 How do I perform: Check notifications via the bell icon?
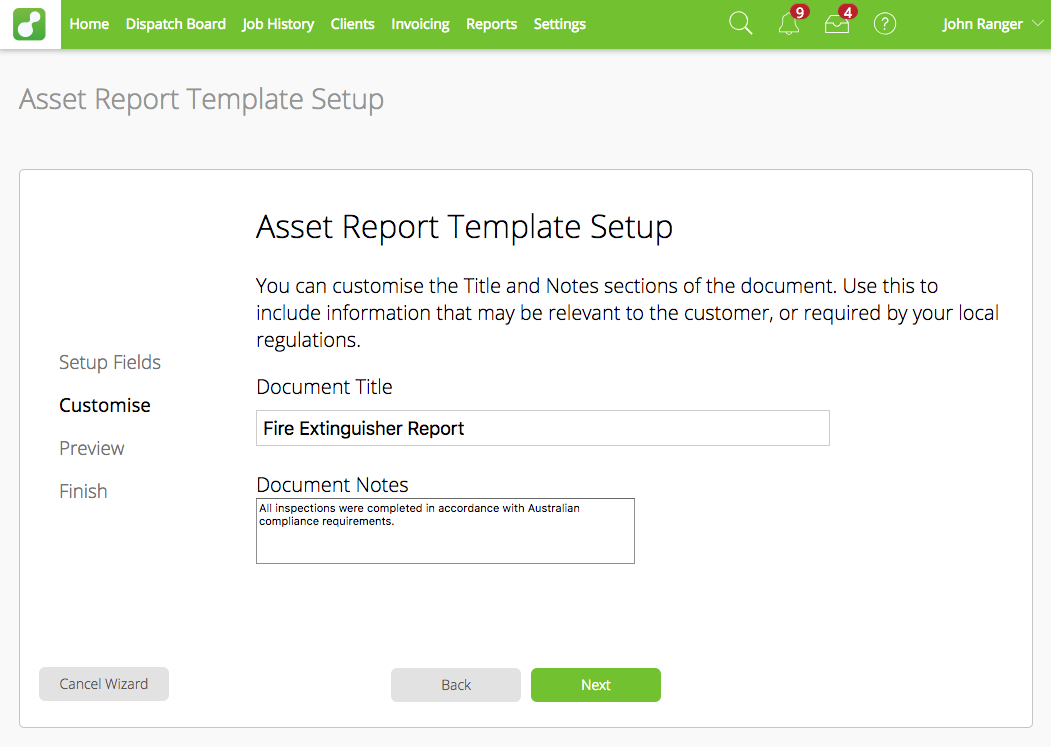pyautogui.click(x=788, y=24)
